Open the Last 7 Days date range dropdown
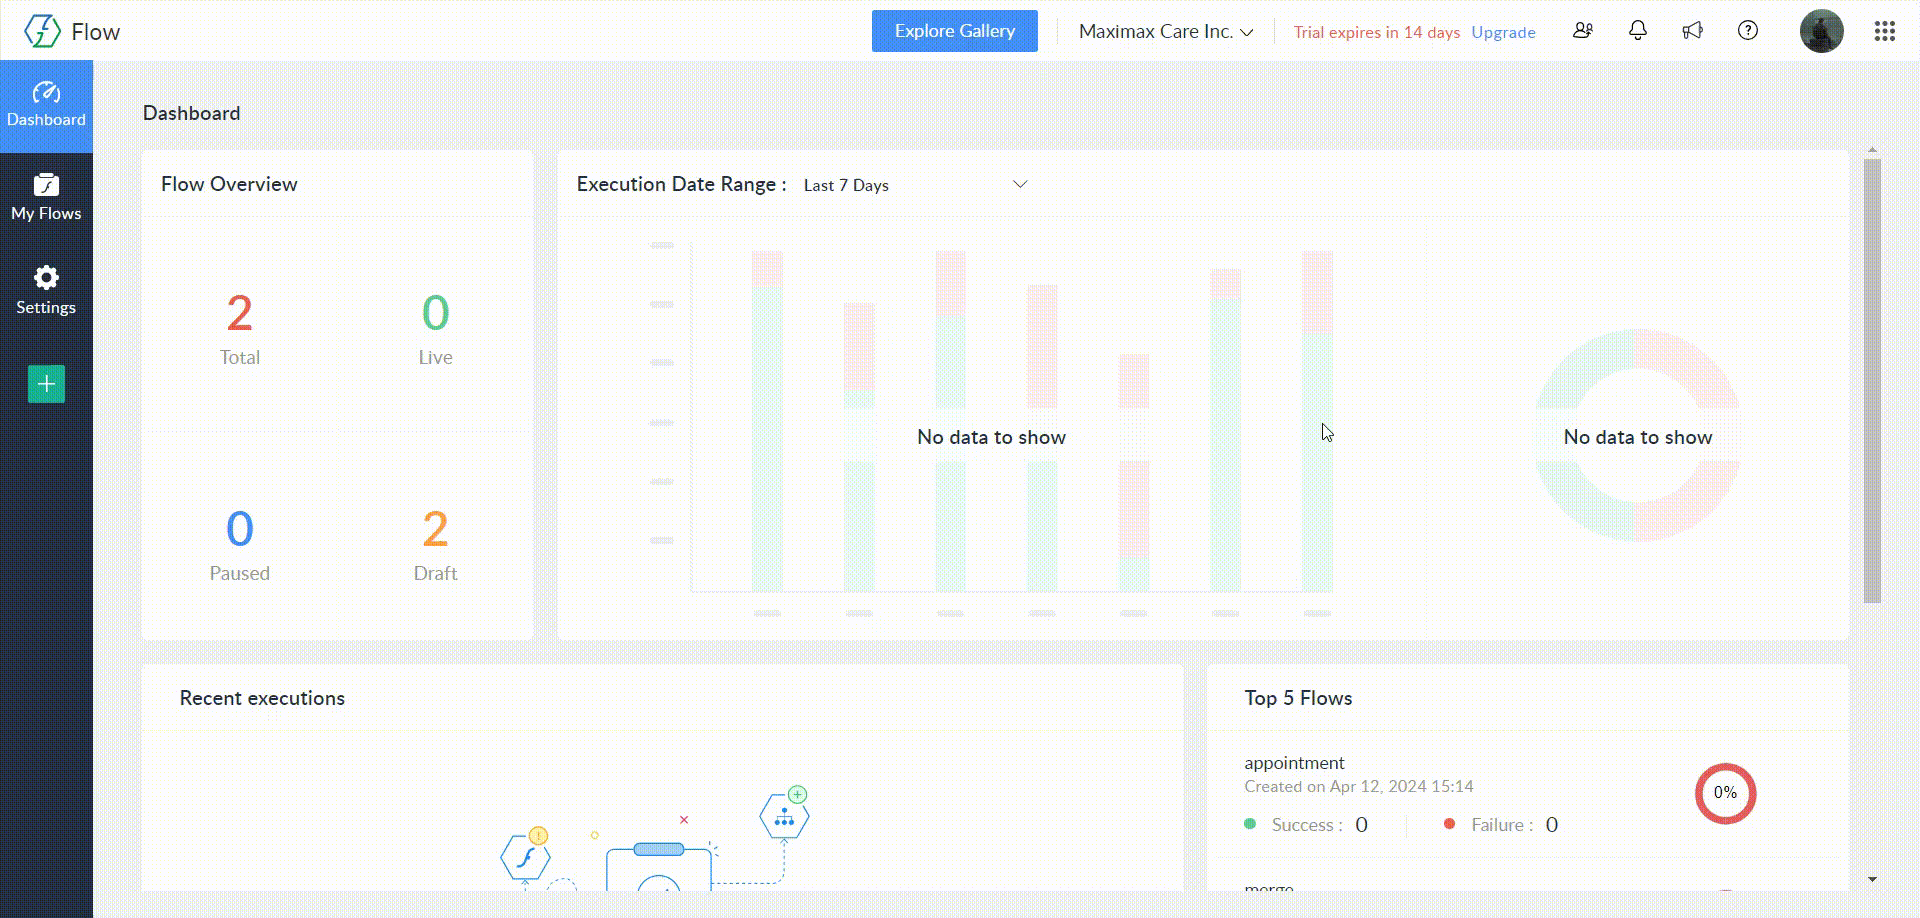1920x918 pixels. point(915,185)
